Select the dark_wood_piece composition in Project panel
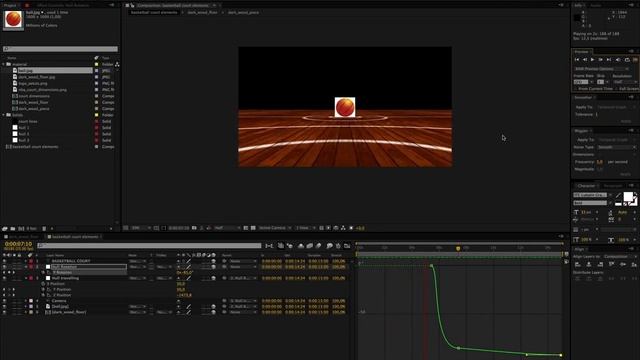 34,109
